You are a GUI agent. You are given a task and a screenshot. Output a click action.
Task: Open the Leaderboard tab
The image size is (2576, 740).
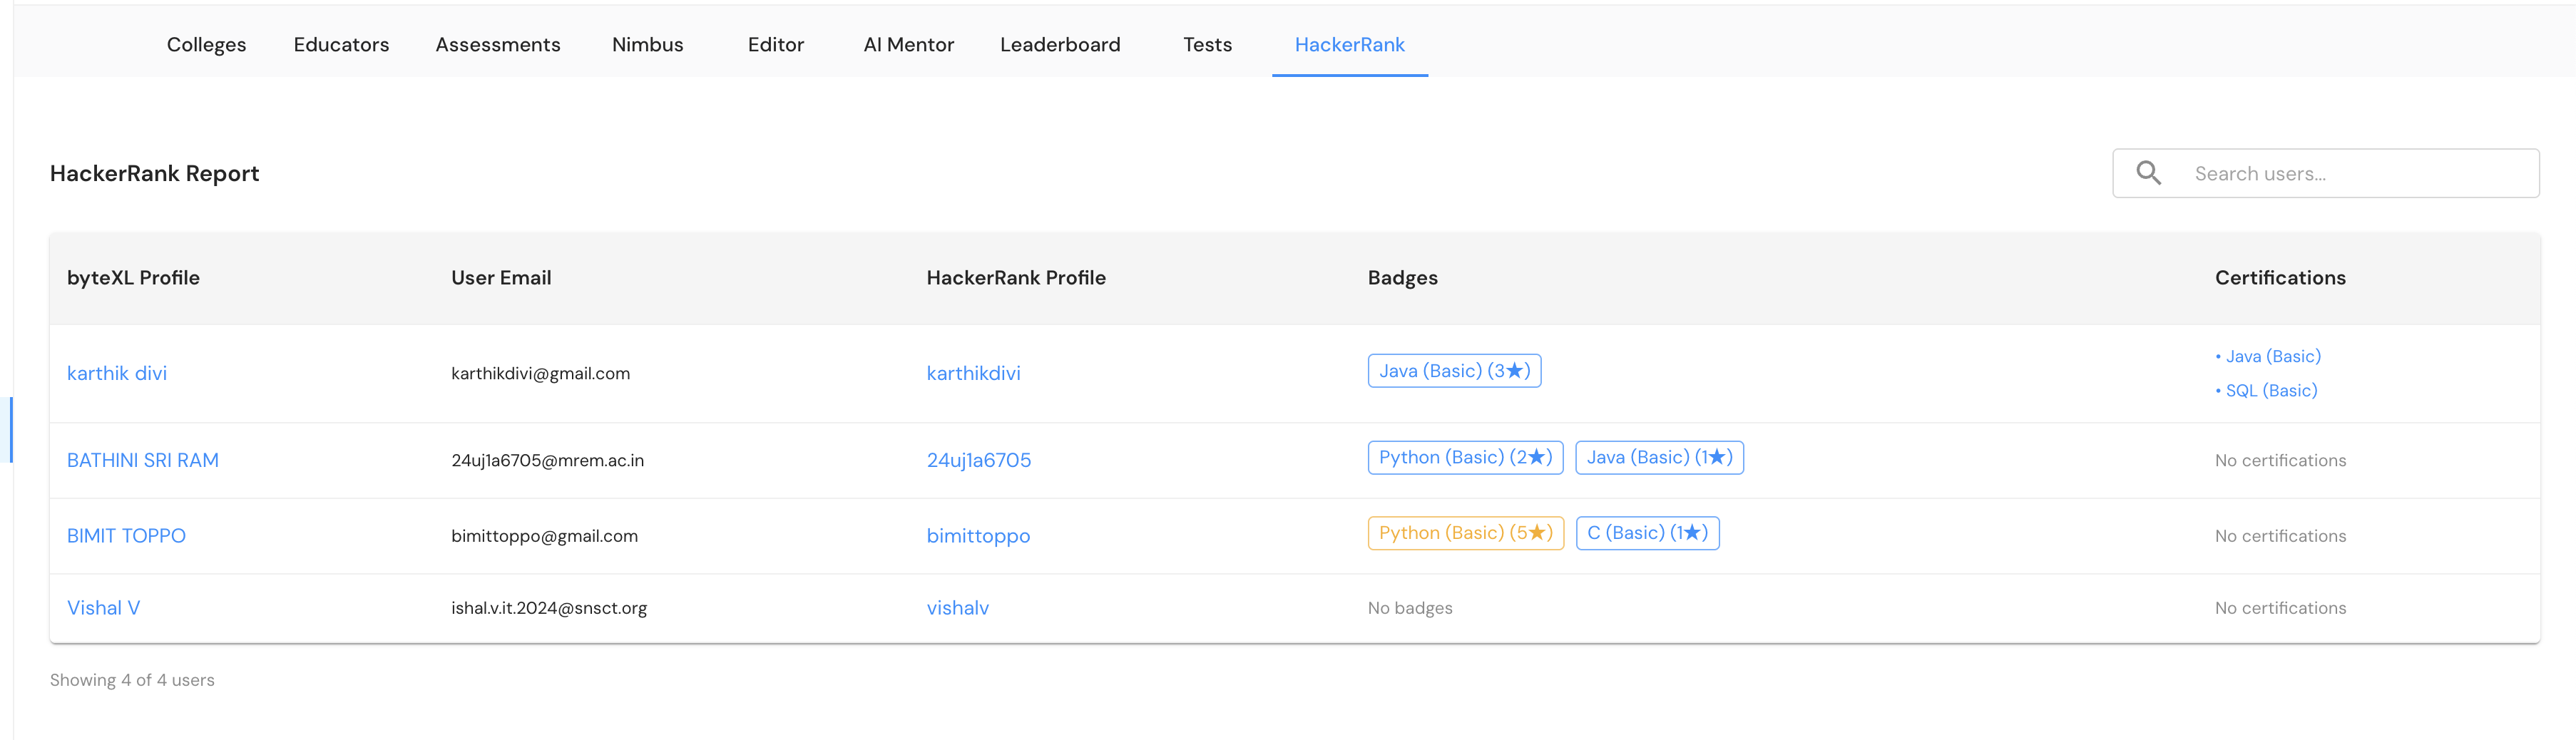tap(1060, 45)
